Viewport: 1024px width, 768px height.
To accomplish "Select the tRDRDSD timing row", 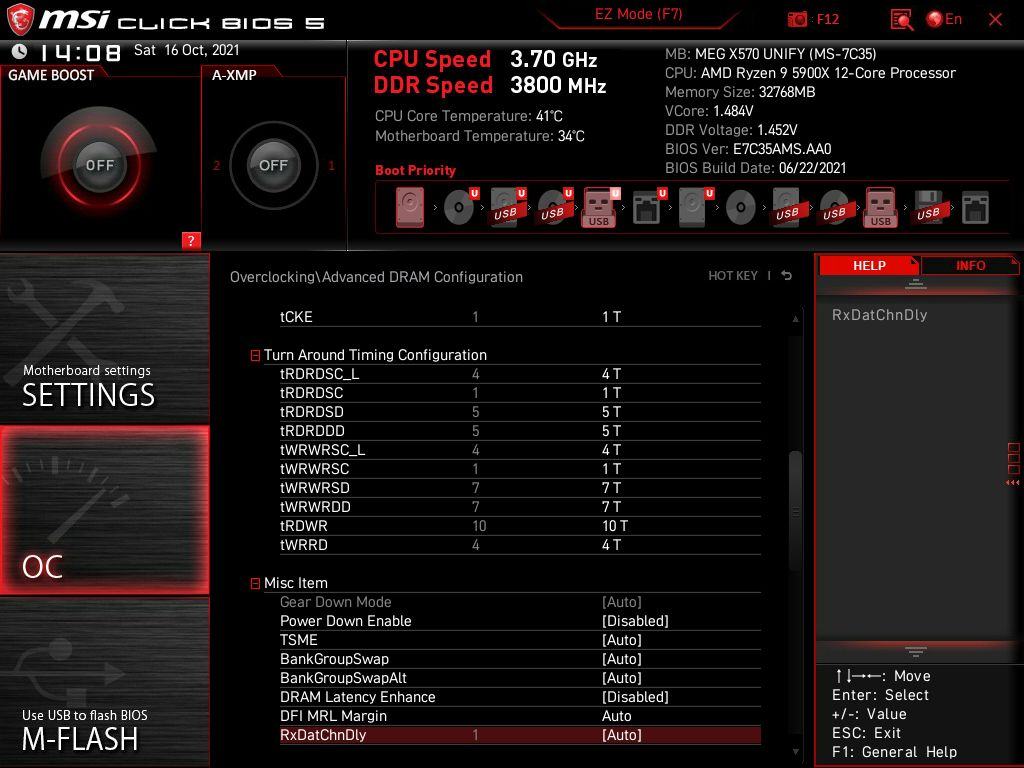I will click(x=520, y=412).
